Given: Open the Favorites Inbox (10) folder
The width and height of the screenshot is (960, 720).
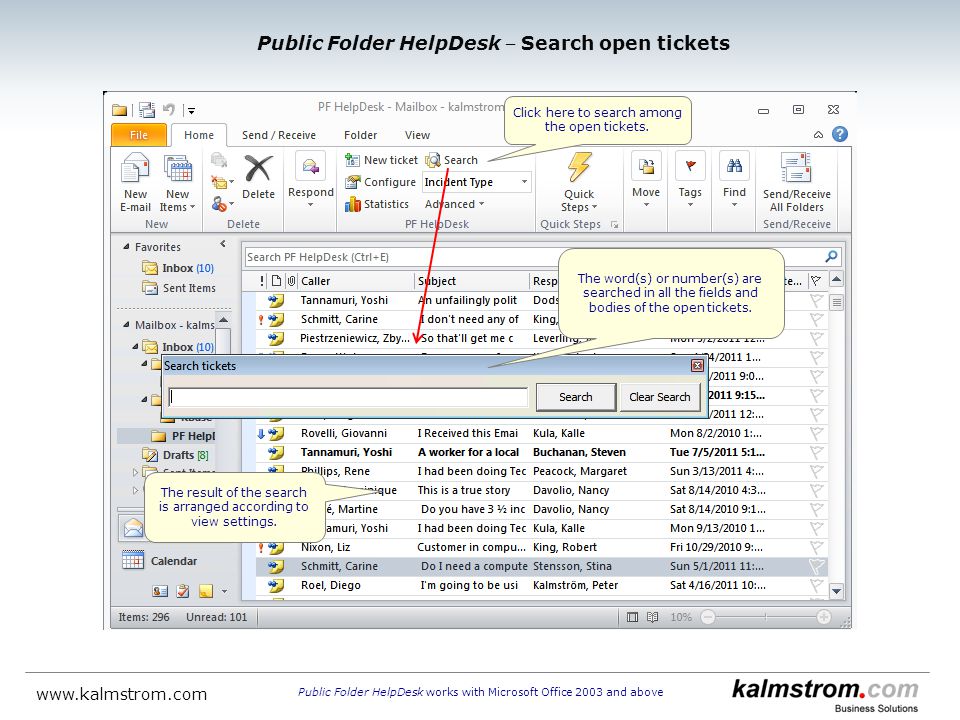Looking at the screenshot, I should [178, 268].
